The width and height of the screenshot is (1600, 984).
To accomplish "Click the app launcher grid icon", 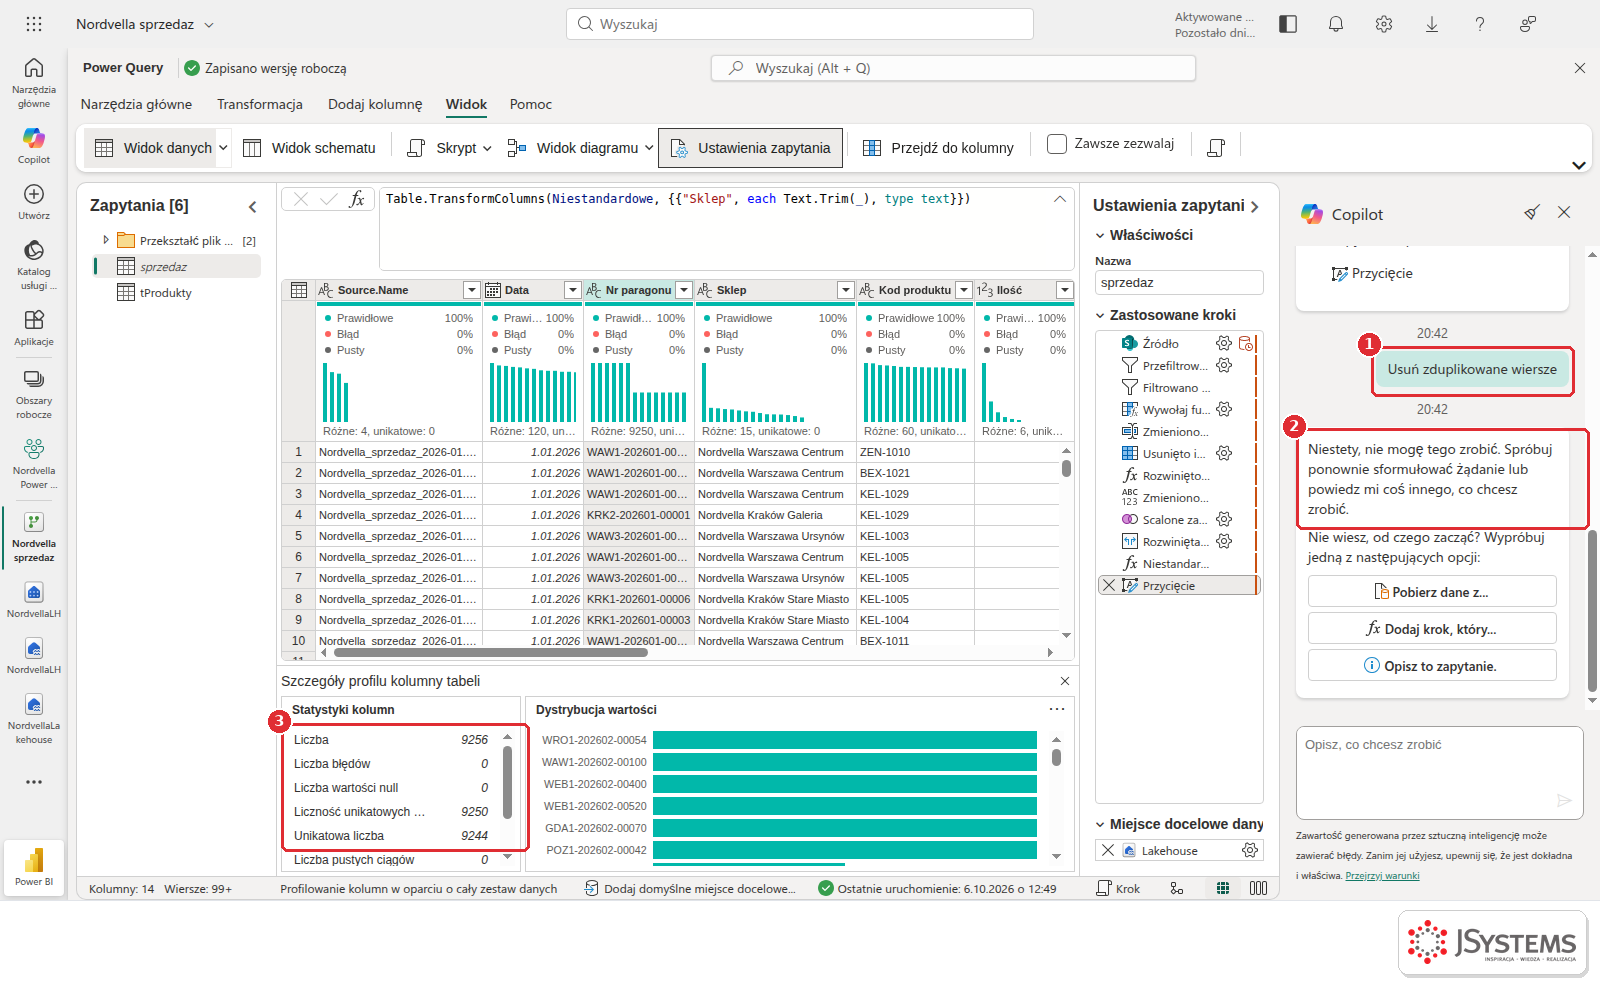I will [34, 24].
